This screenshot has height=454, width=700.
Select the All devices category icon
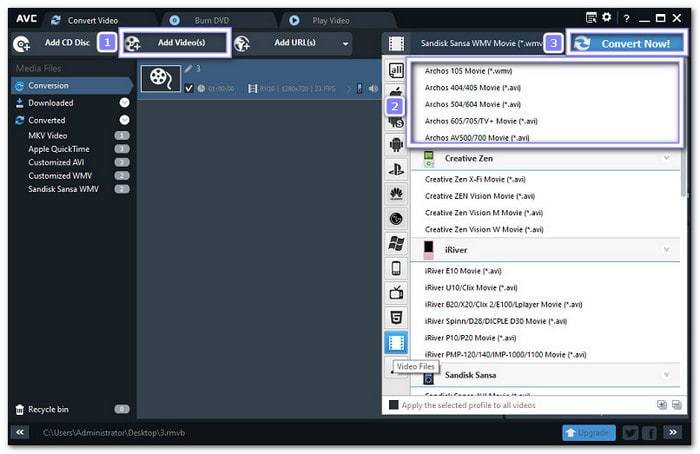(396, 71)
